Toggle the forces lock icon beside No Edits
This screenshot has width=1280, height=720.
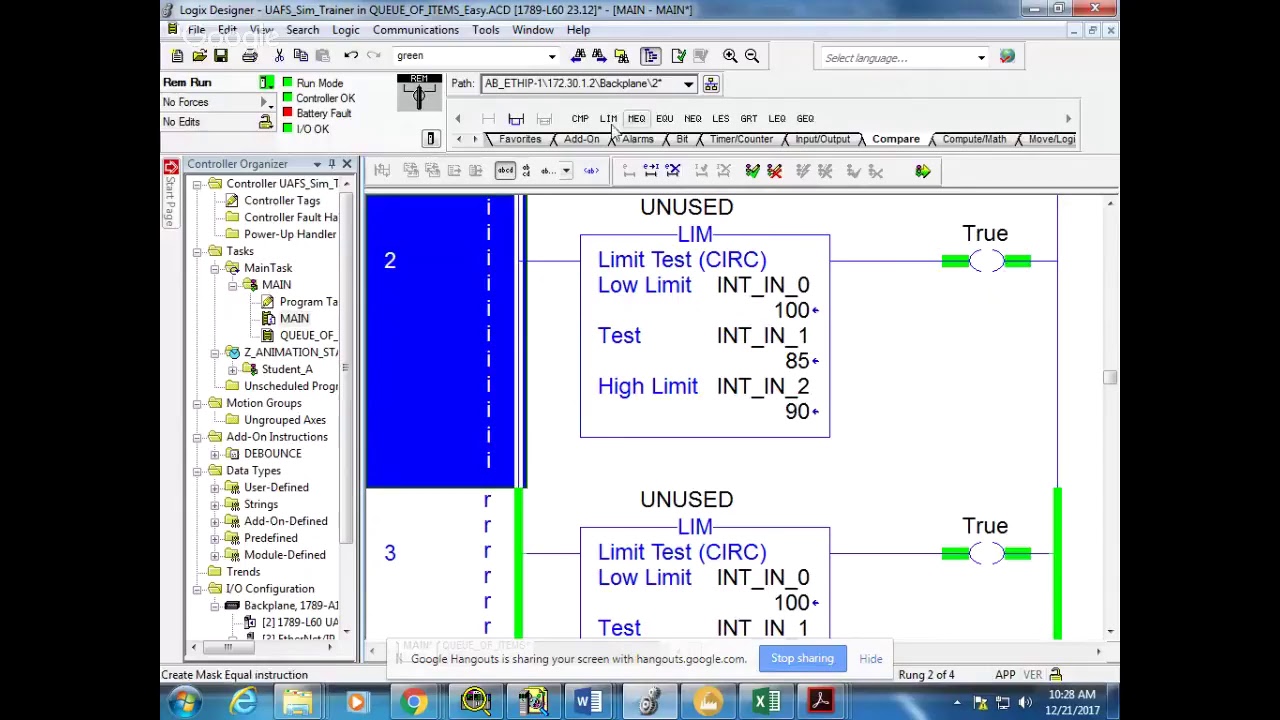coord(265,121)
